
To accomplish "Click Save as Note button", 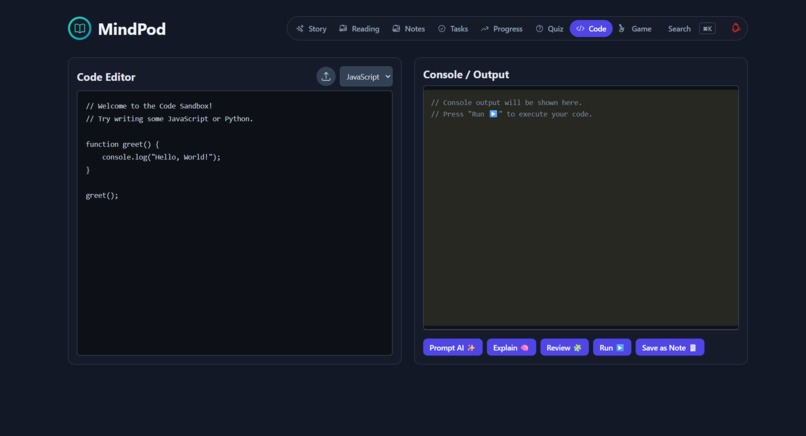I will pyautogui.click(x=669, y=348).
